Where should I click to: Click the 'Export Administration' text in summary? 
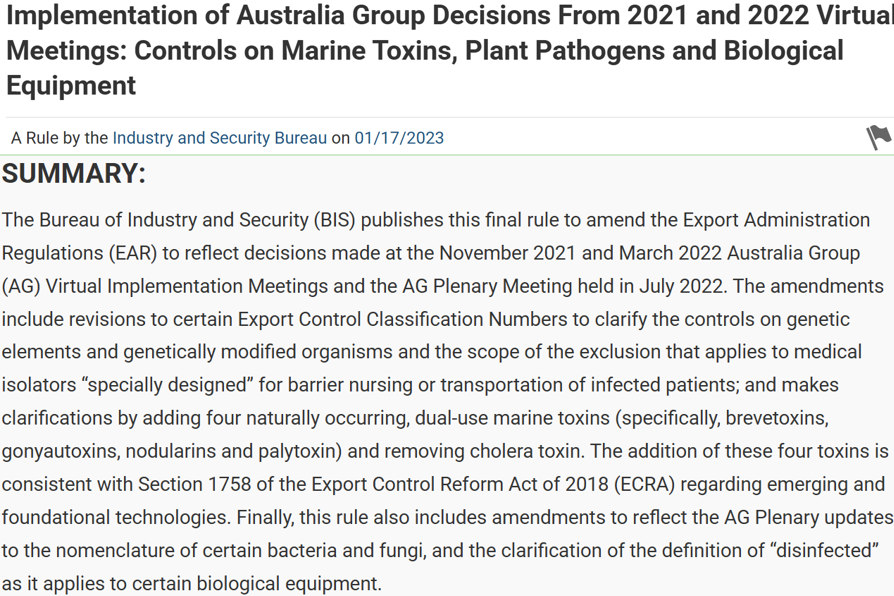(777, 220)
